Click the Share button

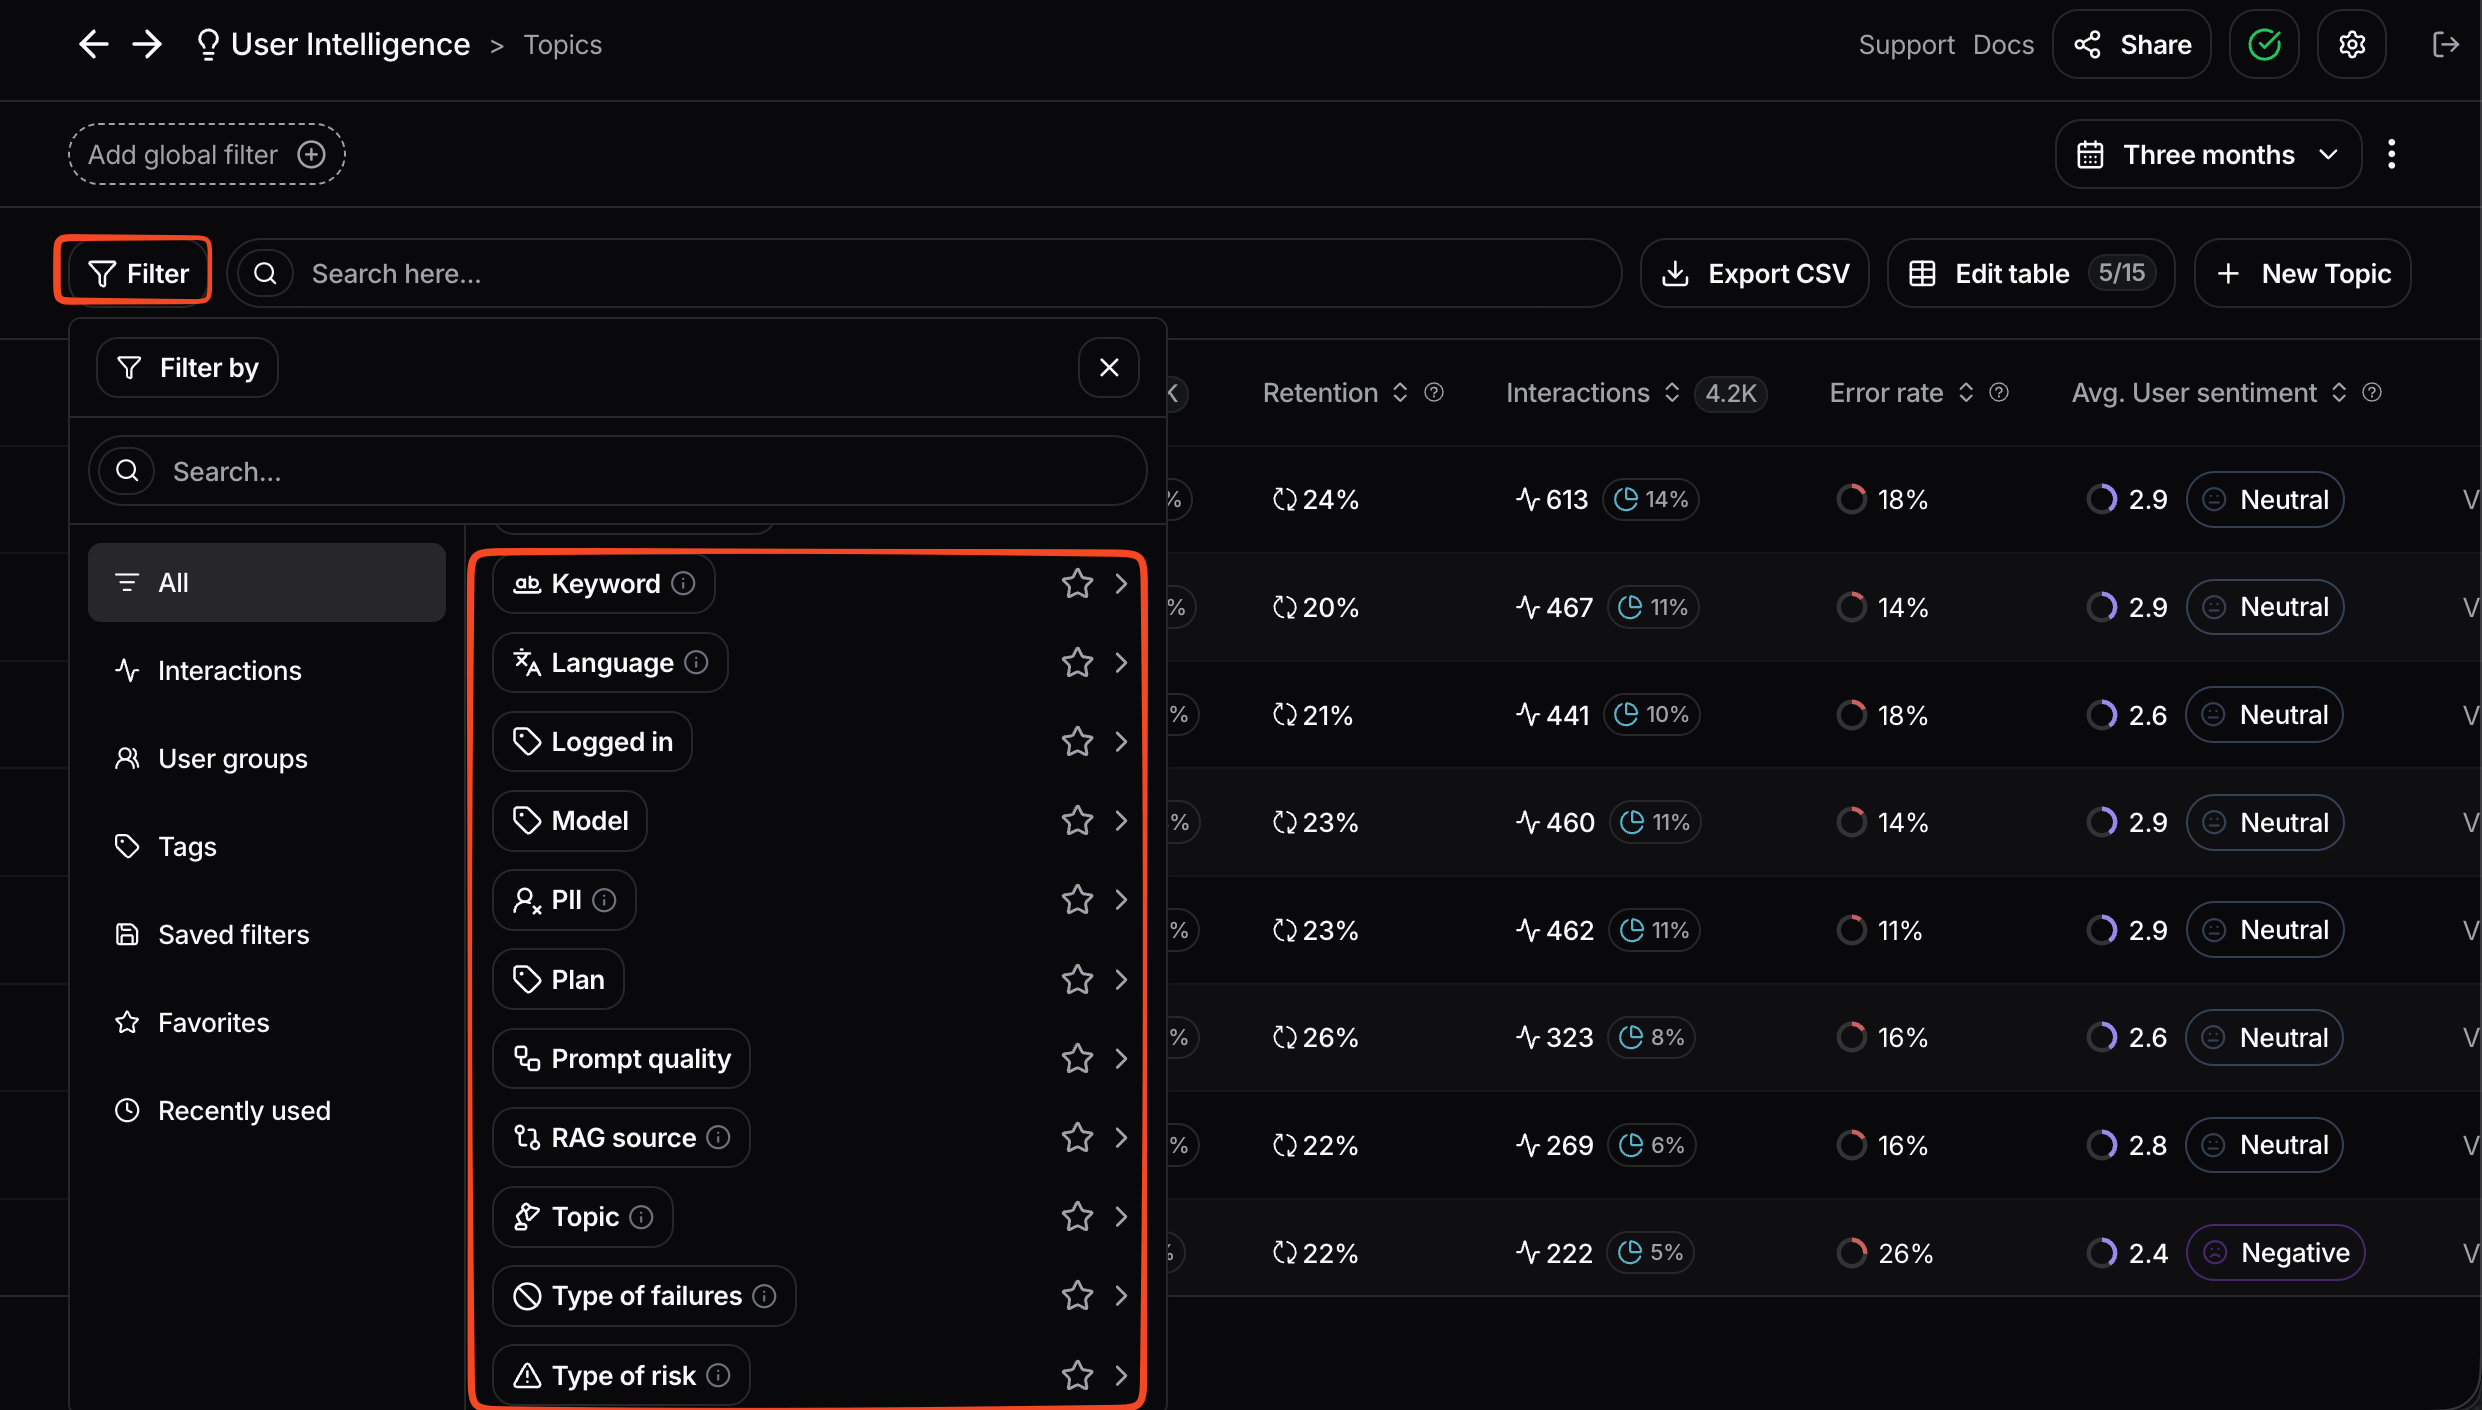[x=2131, y=44]
